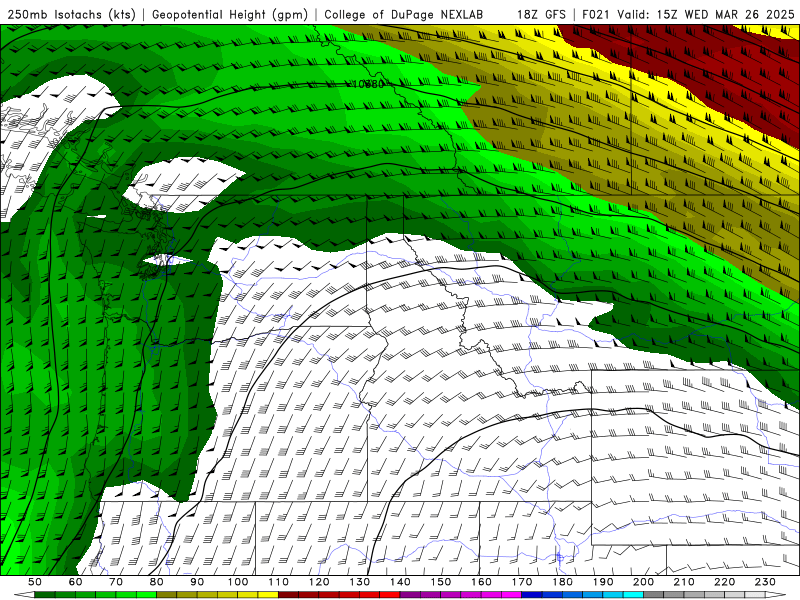Click the 130 value on the color scale
The image size is (800, 600).
tap(359, 582)
